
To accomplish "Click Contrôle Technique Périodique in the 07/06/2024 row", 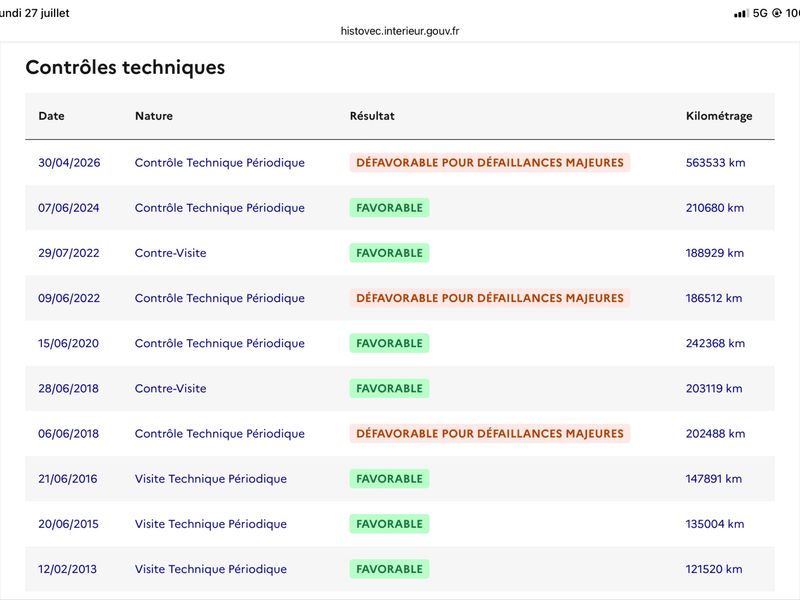I will (x=220, y=208).
